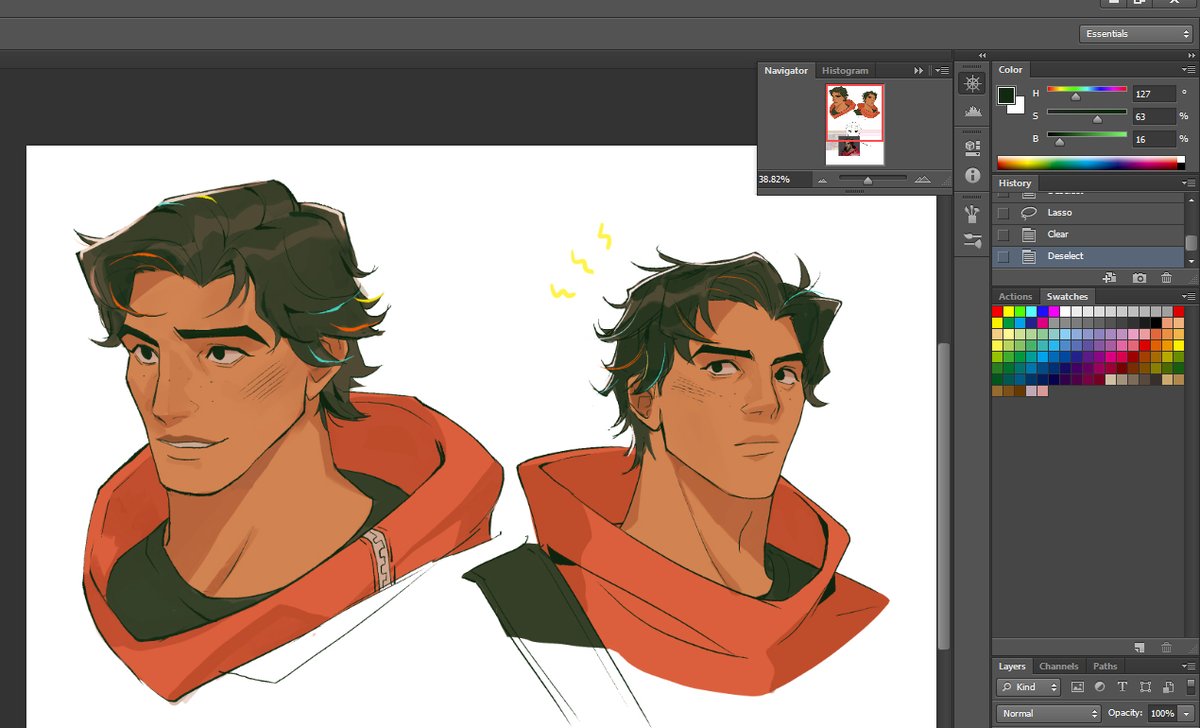Select the Deselect history state
Image resolution: width=1200 pixels, height=728 pixels.
(1088, 257)
